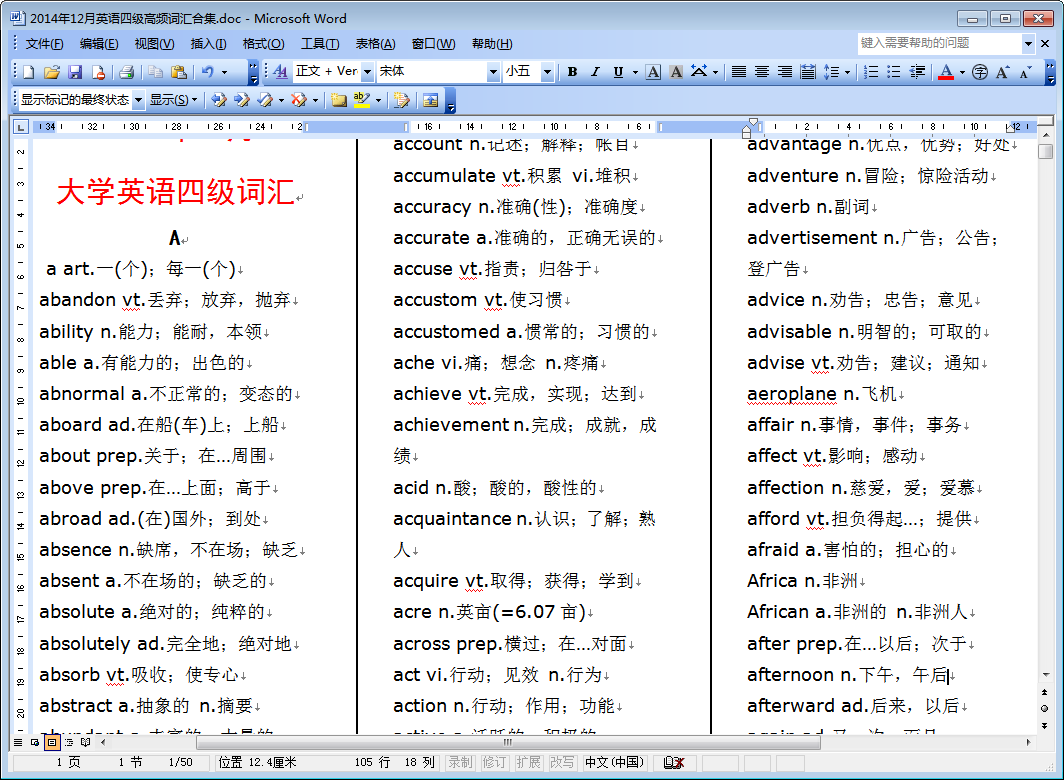Open the font name dropdown 宋体

(493, 71)
